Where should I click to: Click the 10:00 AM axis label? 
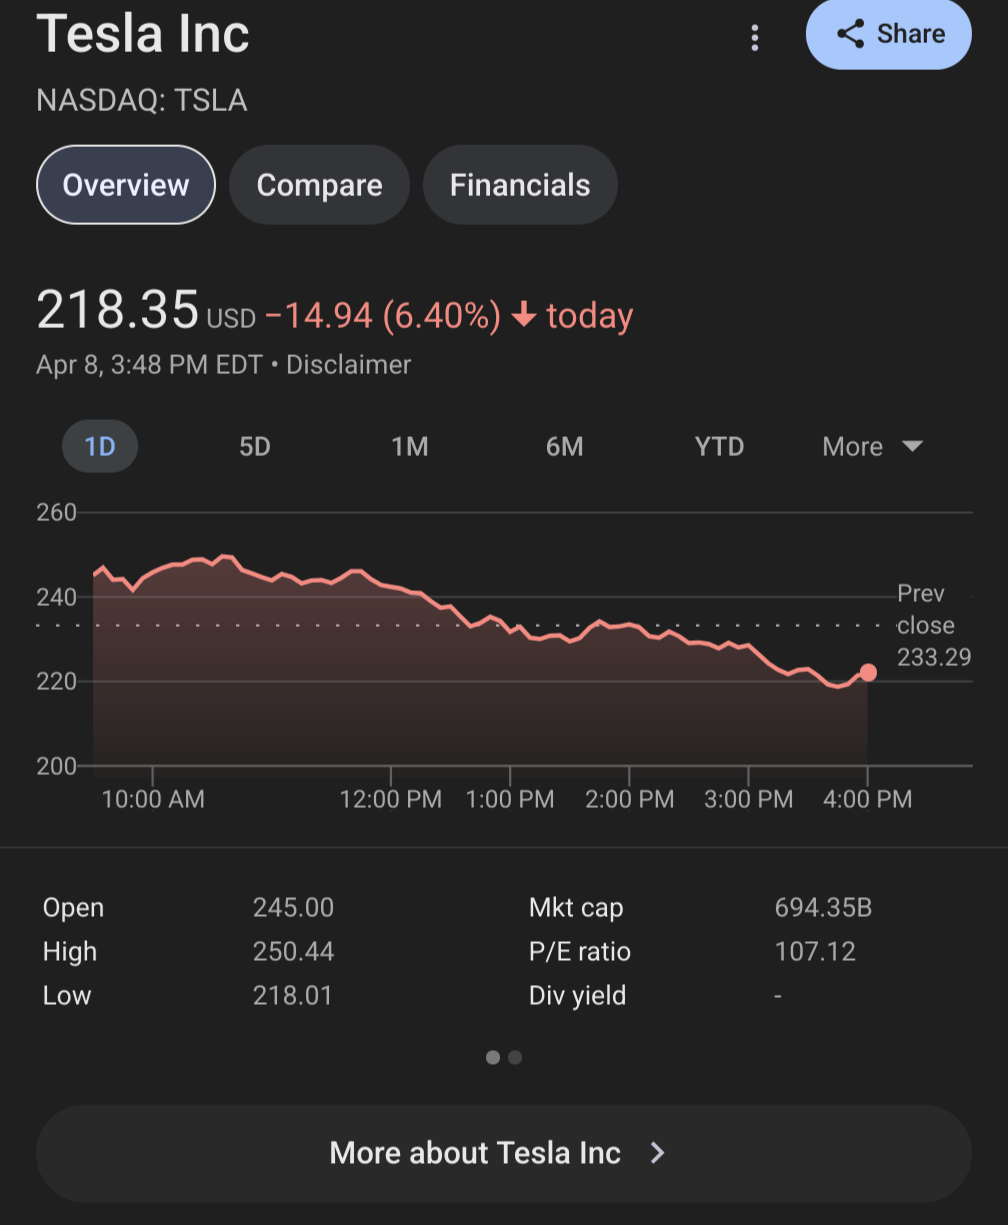153,799
